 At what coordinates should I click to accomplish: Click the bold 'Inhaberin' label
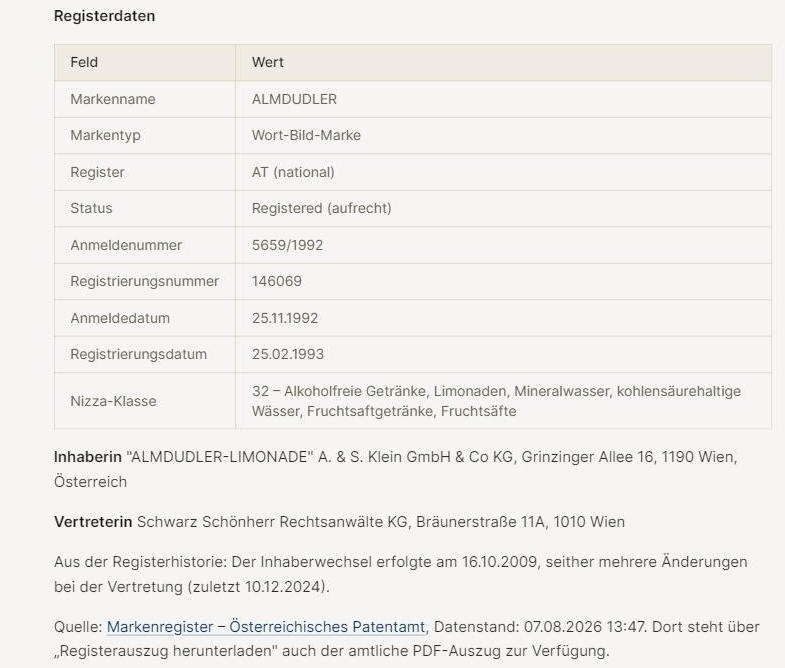[88, 457]
